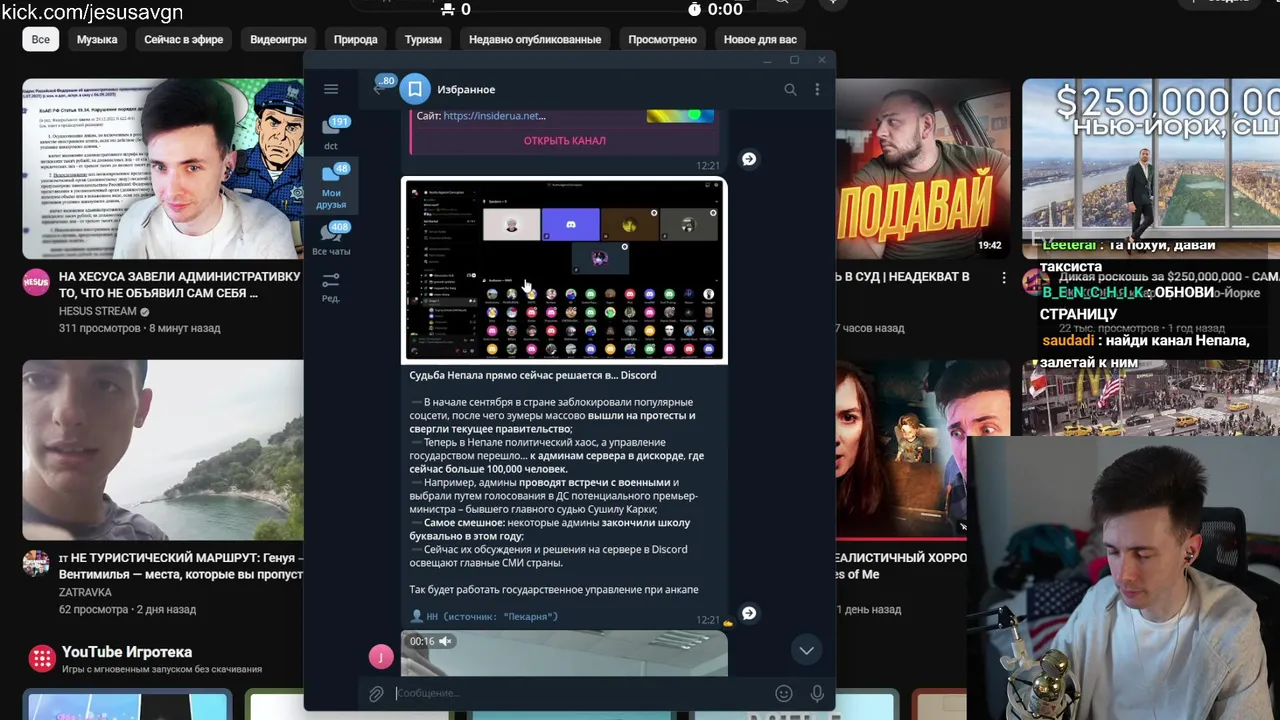
Task: Record a voice message with microphone
Action: 817,693
